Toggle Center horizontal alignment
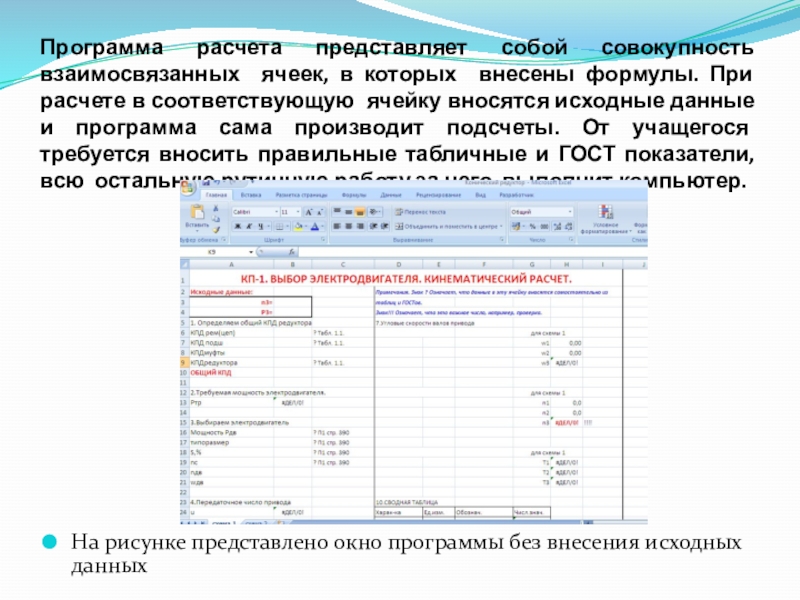Screen dimensions: 800x600 click(x=348, y=226)
